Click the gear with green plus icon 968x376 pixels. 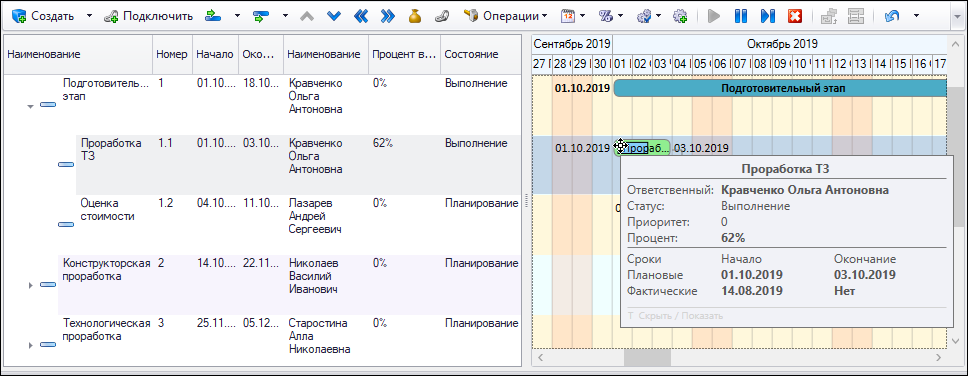pos(680,17)
